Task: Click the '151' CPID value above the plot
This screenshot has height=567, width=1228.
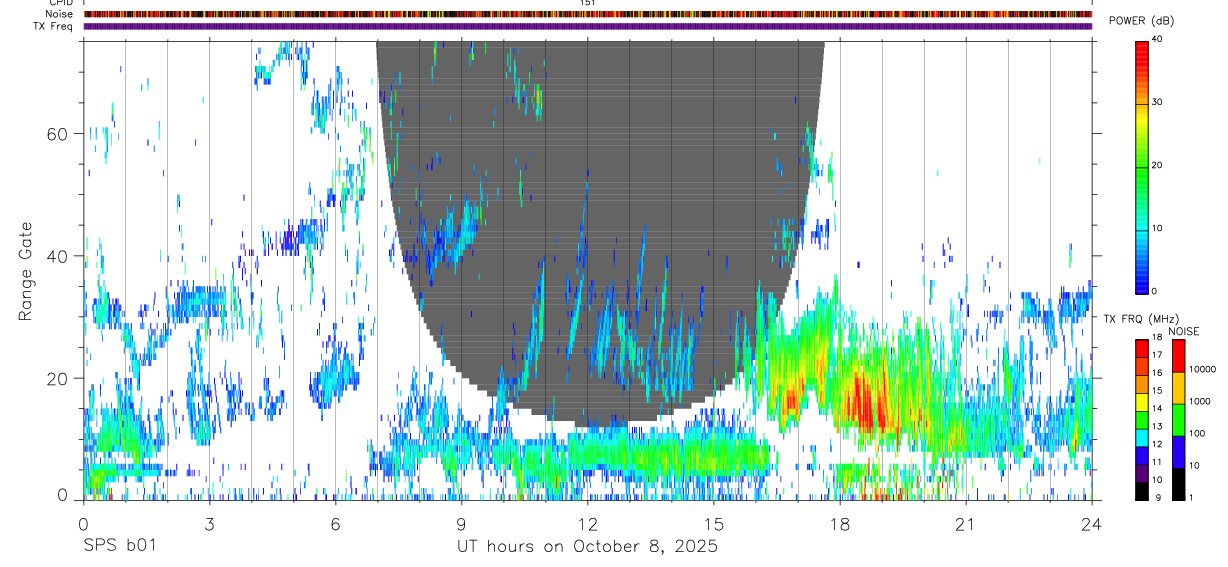Action: click(588, 3)
